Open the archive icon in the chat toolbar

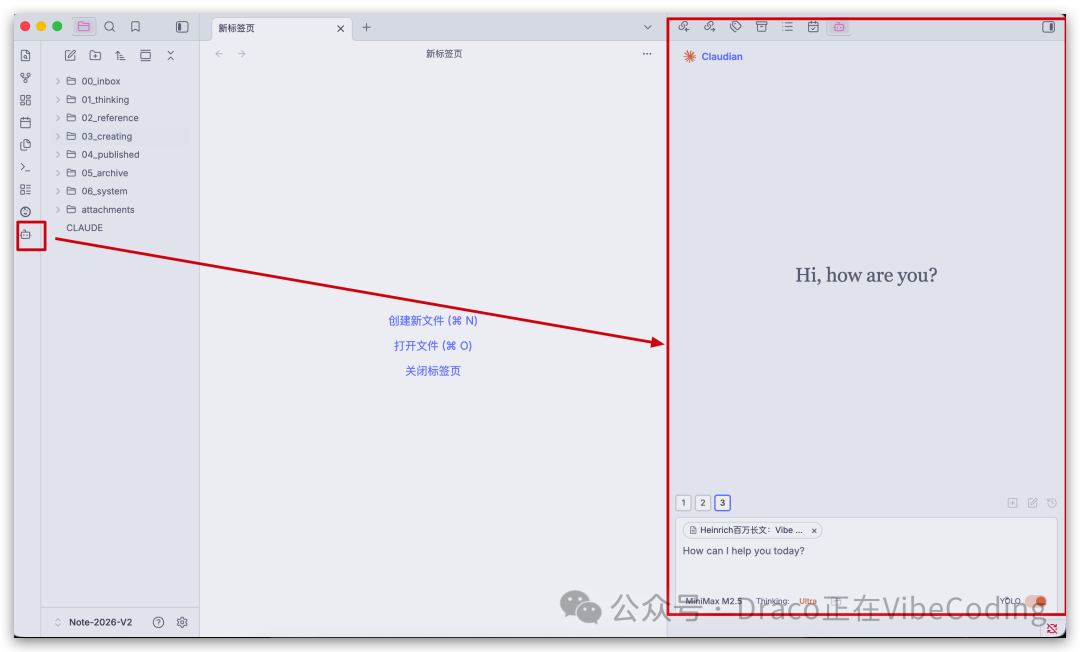point(761,27)
